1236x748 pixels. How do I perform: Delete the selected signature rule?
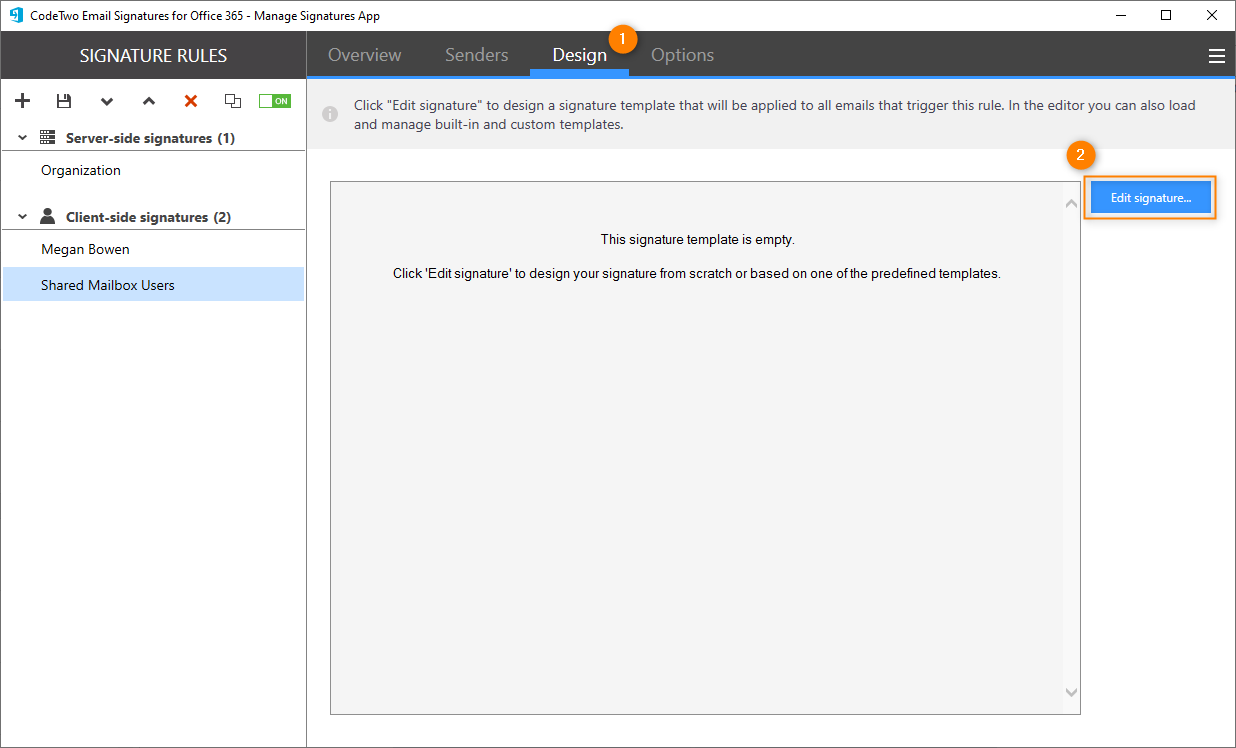coord(190,100)
